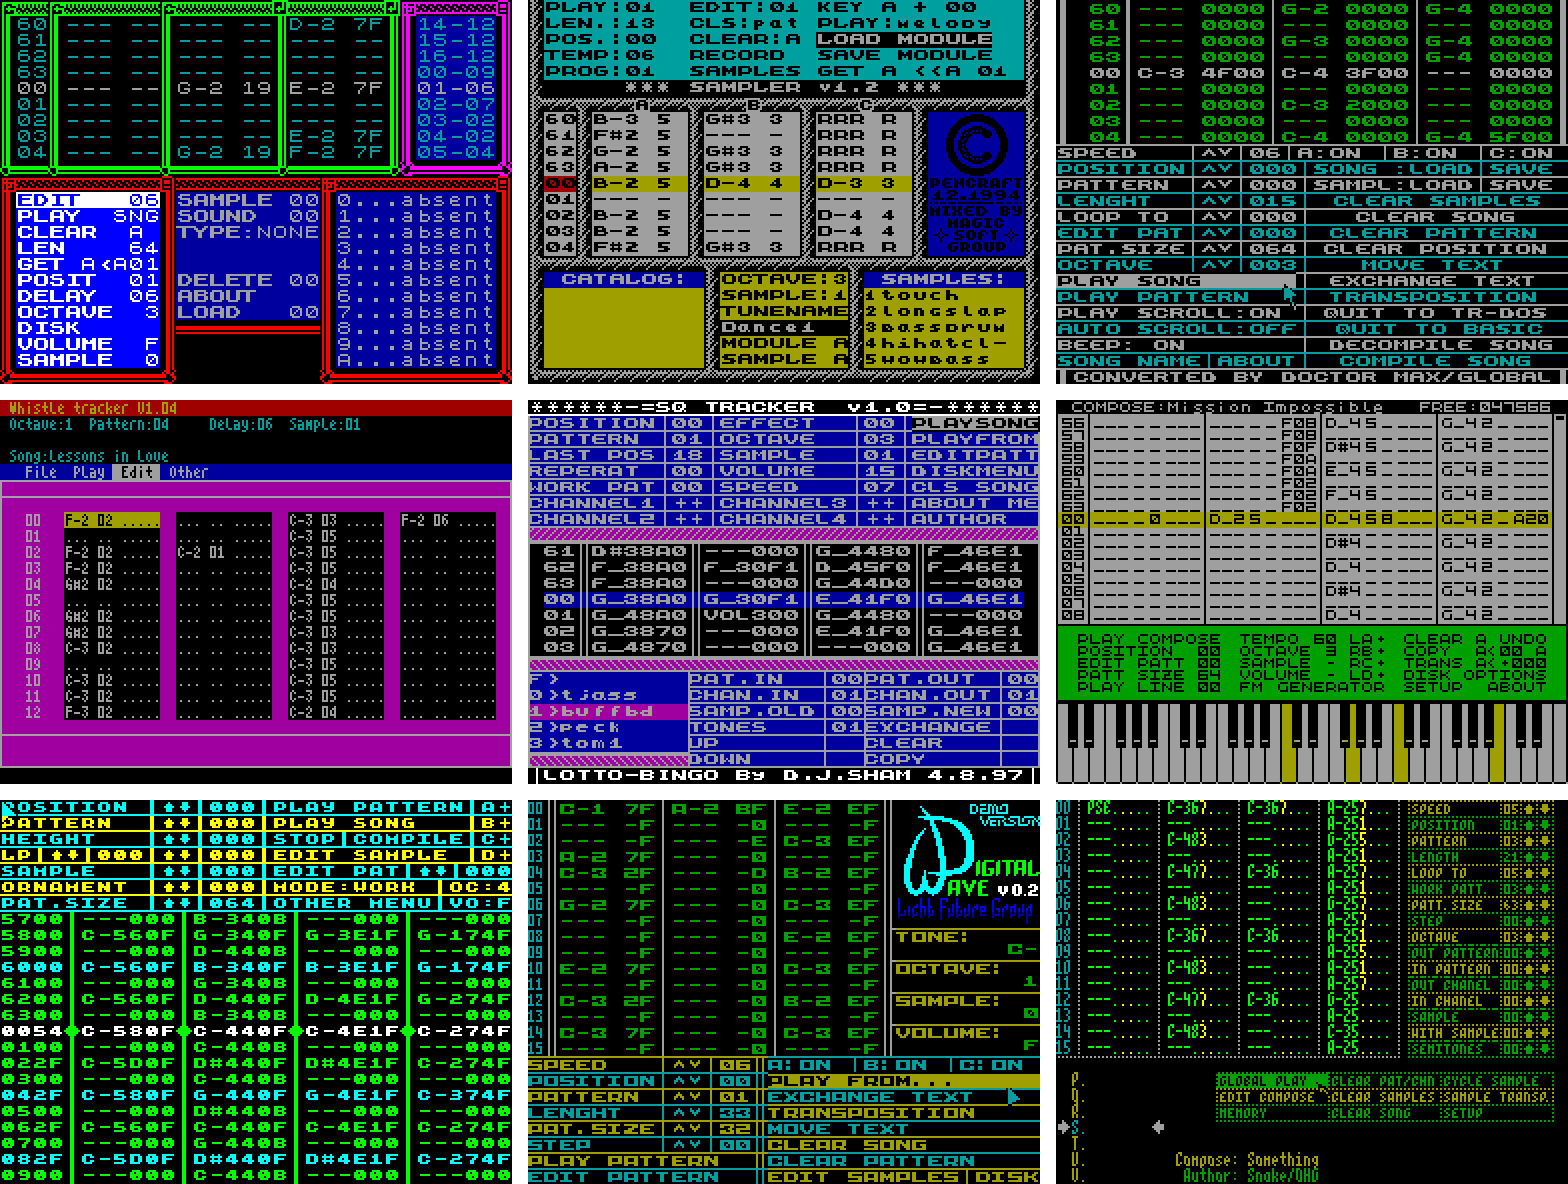Image resolution: width=1568 pixels, height=1184 pixels.
Task: Click TRANSPOSITION in Digital Wave
Action: click(x=872, y=1113)
